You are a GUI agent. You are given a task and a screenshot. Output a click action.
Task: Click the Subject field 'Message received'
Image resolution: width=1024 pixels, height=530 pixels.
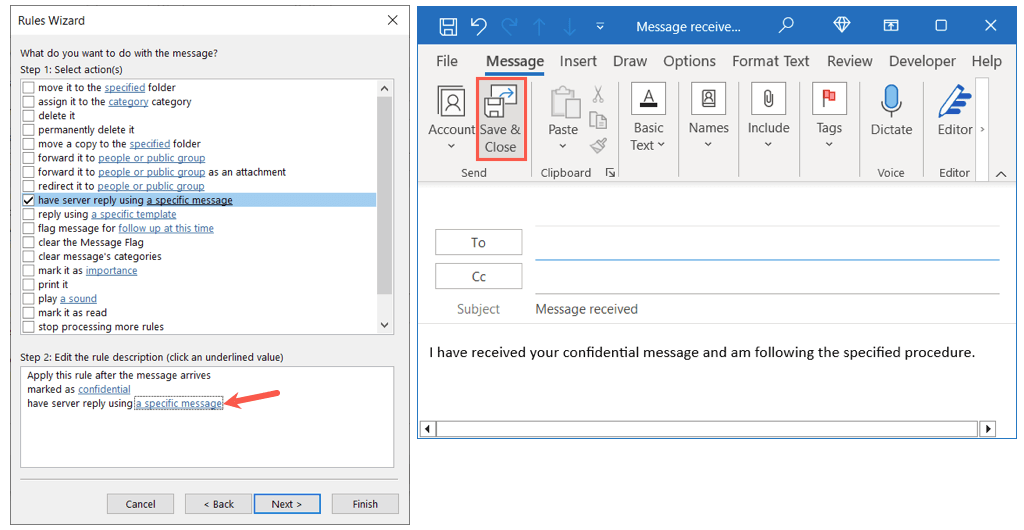(767, 309)
